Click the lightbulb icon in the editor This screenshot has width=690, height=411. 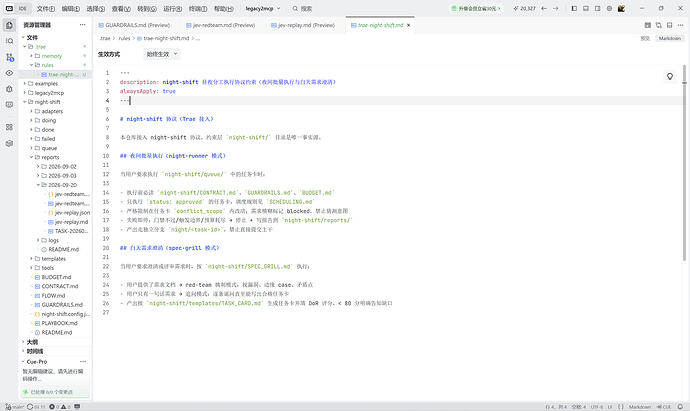pos(670,77)
